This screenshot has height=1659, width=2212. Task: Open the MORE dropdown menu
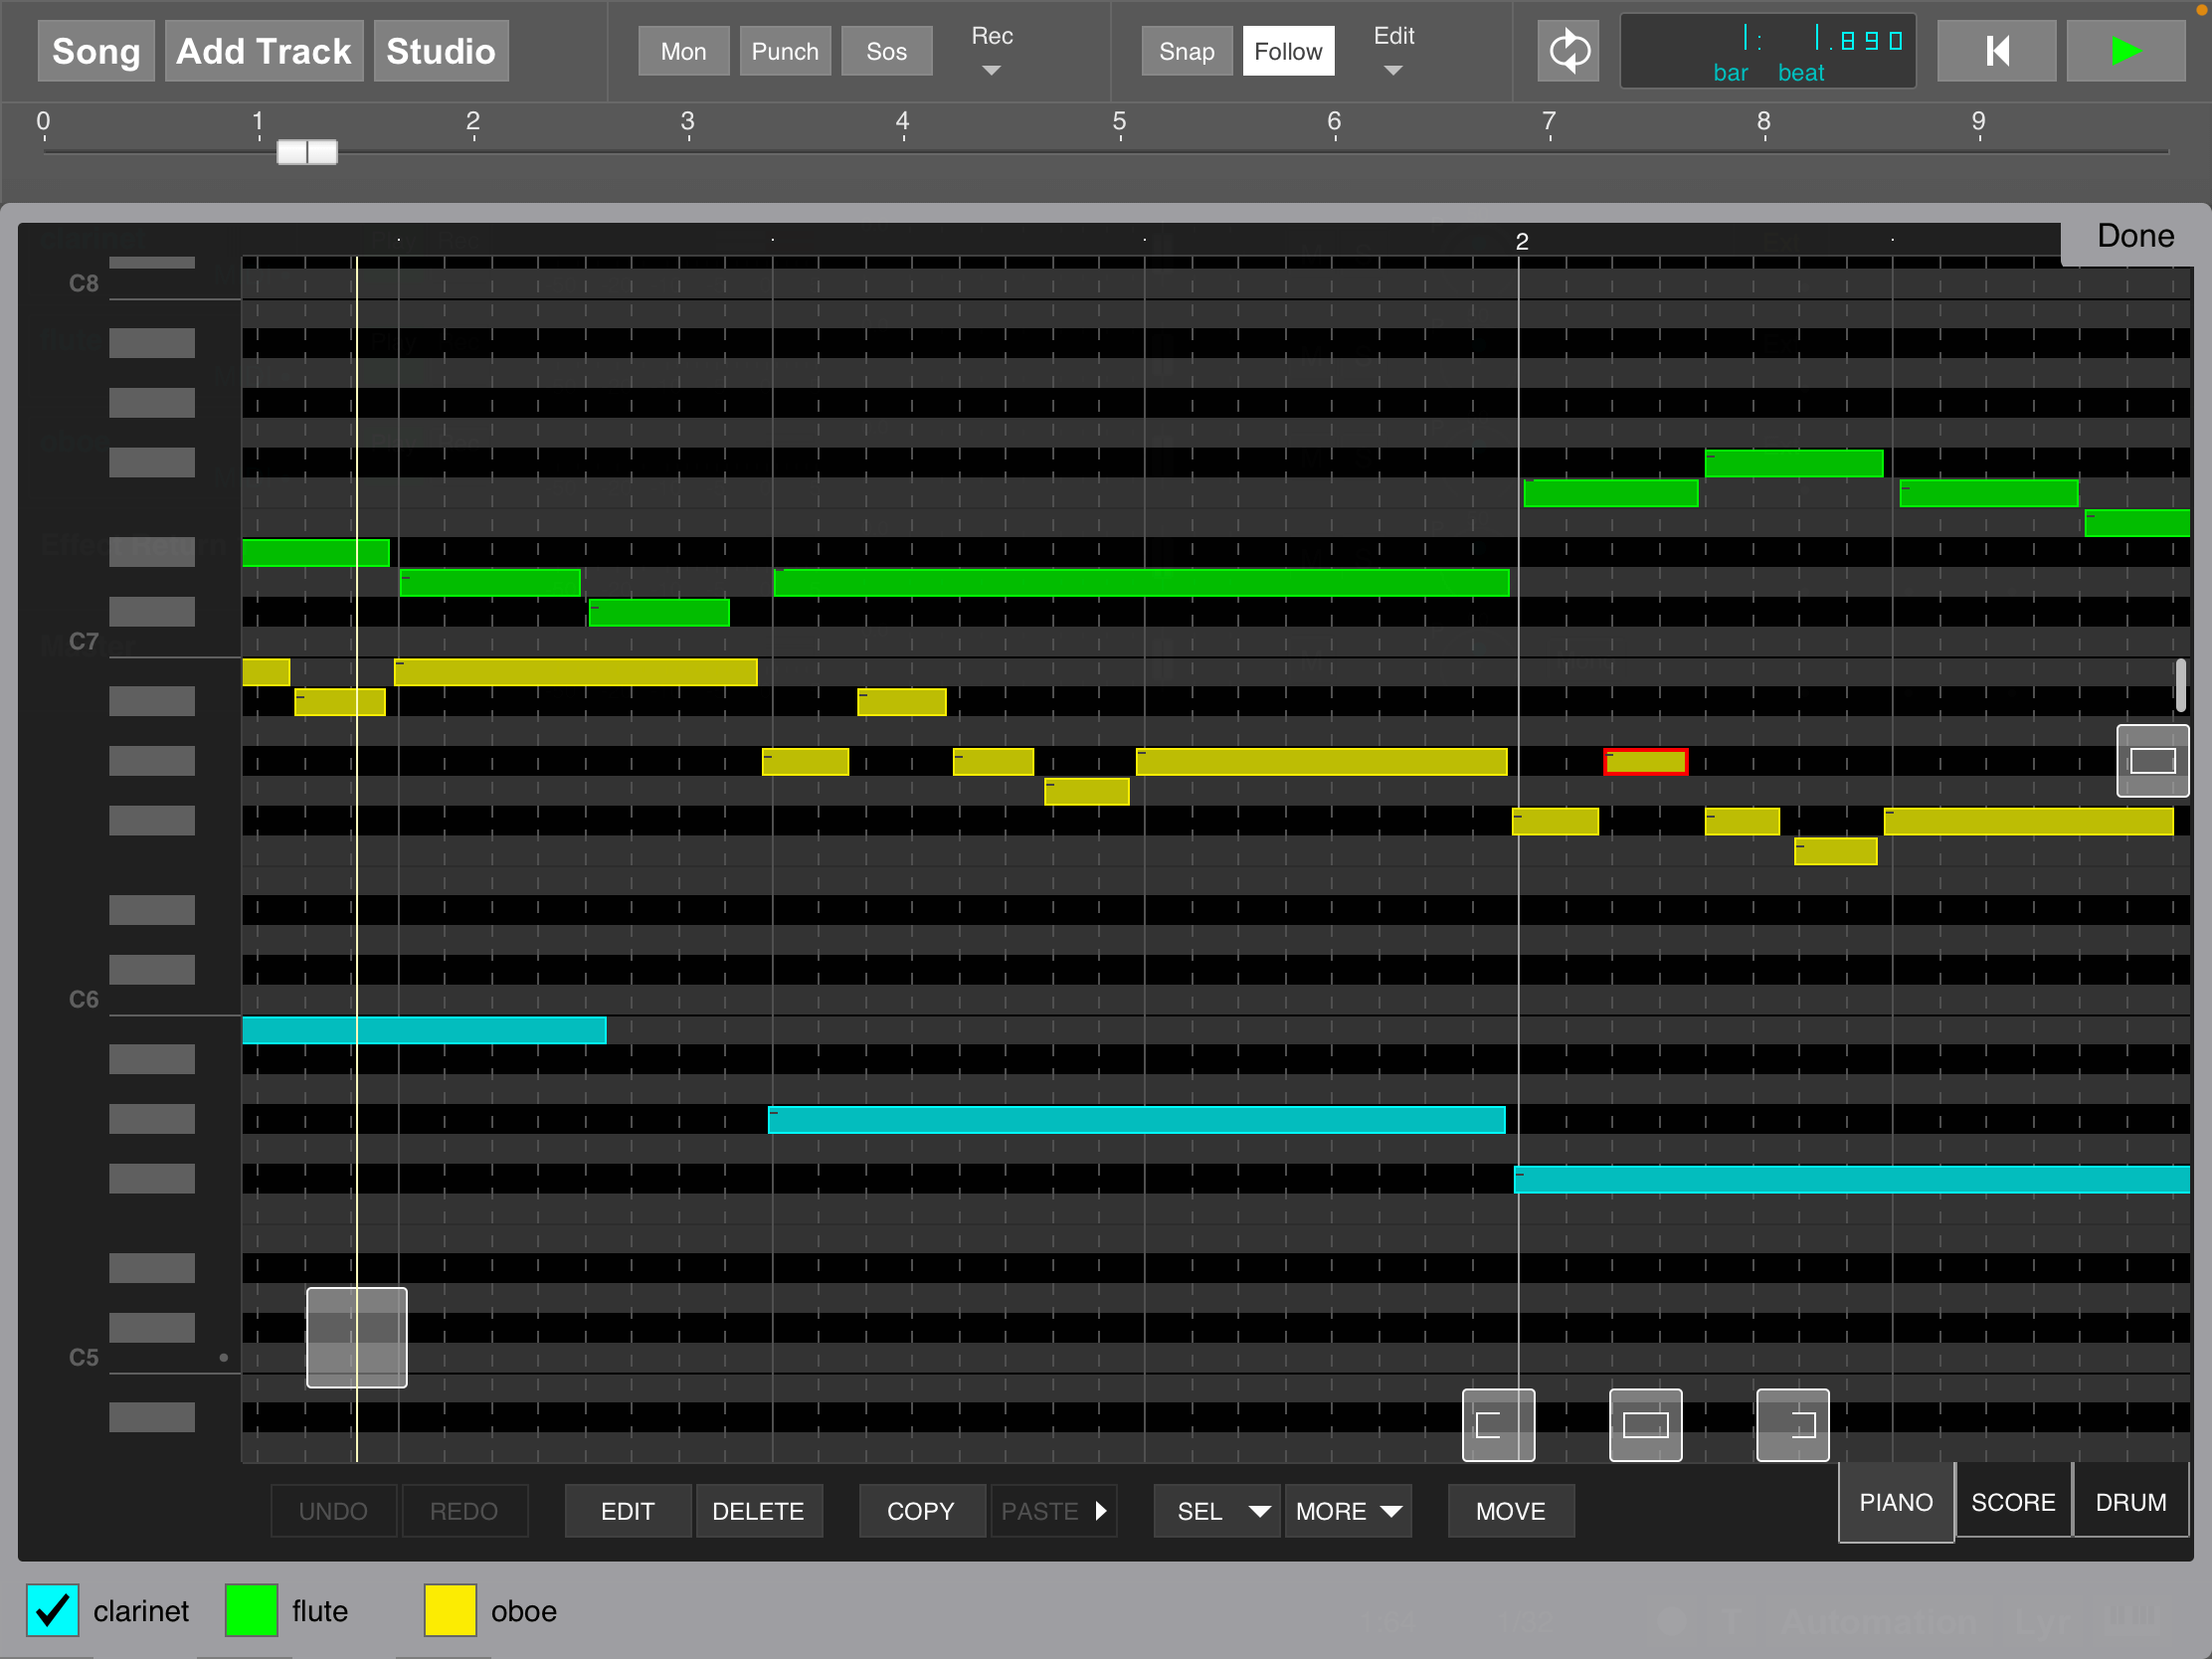point(1347,1510)
